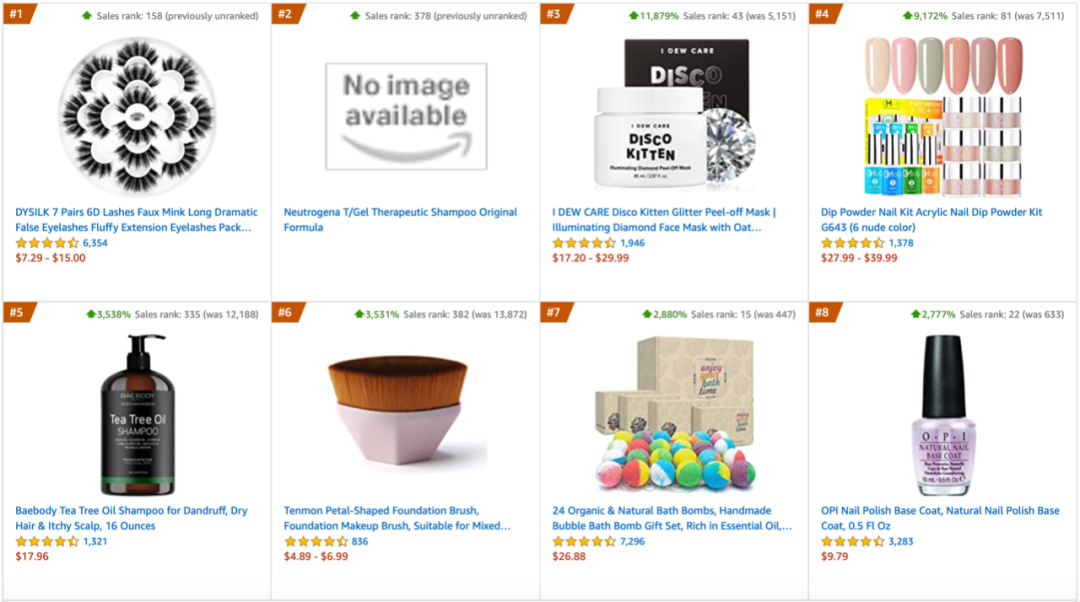
Task: View 1,378 reviews for nail kit
Action: (x=901, y=243)
